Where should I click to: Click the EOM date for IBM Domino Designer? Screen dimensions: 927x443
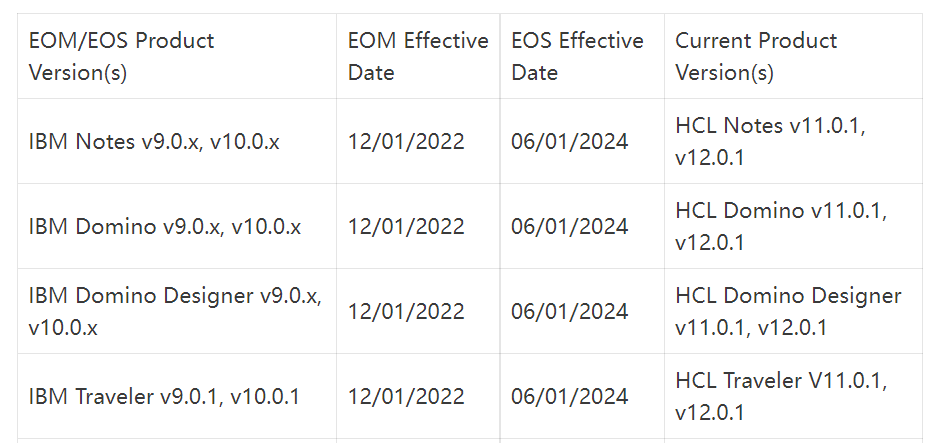point(406,312)
